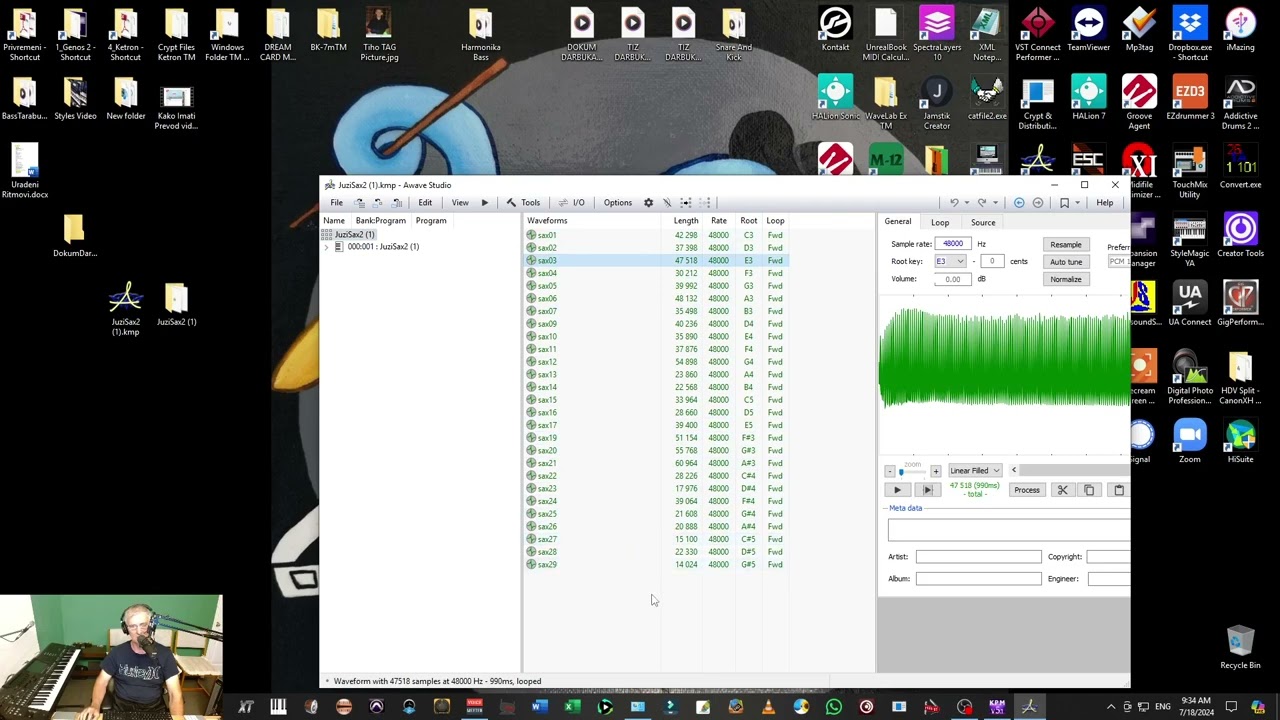This screenshot has height=720, width=1280.
Task: Click the Bank:Program column header
Action: click(x=381, y=221)
